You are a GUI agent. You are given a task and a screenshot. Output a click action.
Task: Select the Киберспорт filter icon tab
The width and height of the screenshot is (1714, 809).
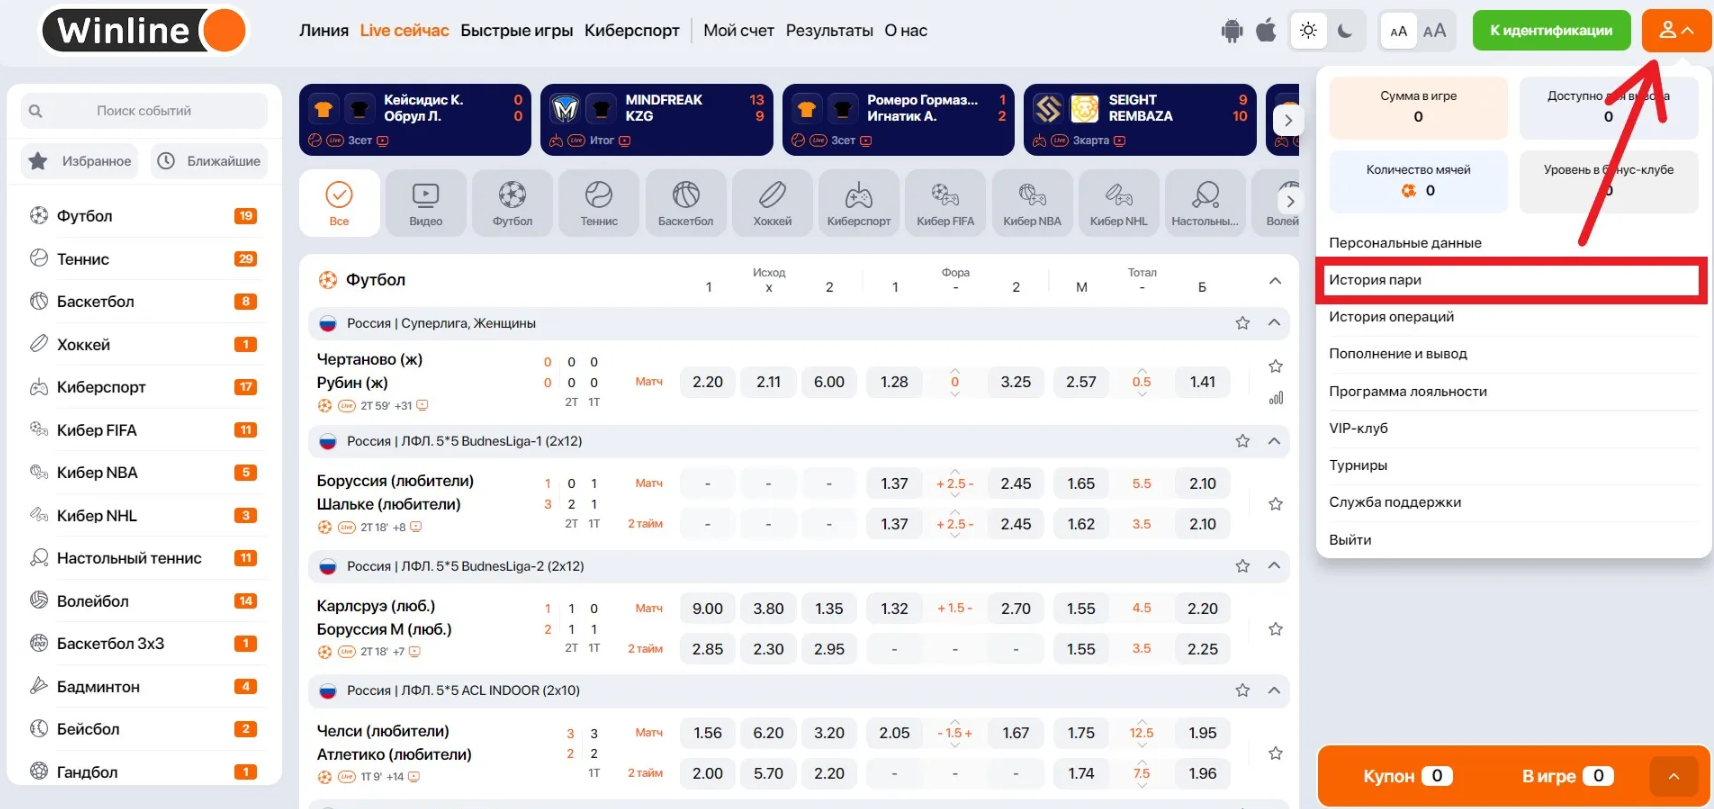pyautogui.click(x=859, y=203)
